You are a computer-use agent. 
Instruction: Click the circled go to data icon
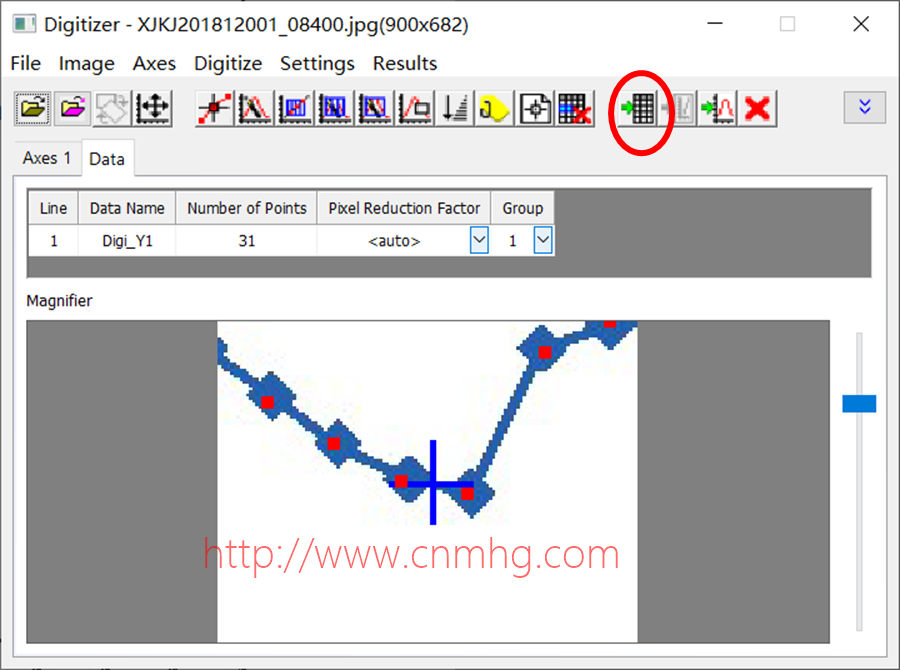[638, 108]
